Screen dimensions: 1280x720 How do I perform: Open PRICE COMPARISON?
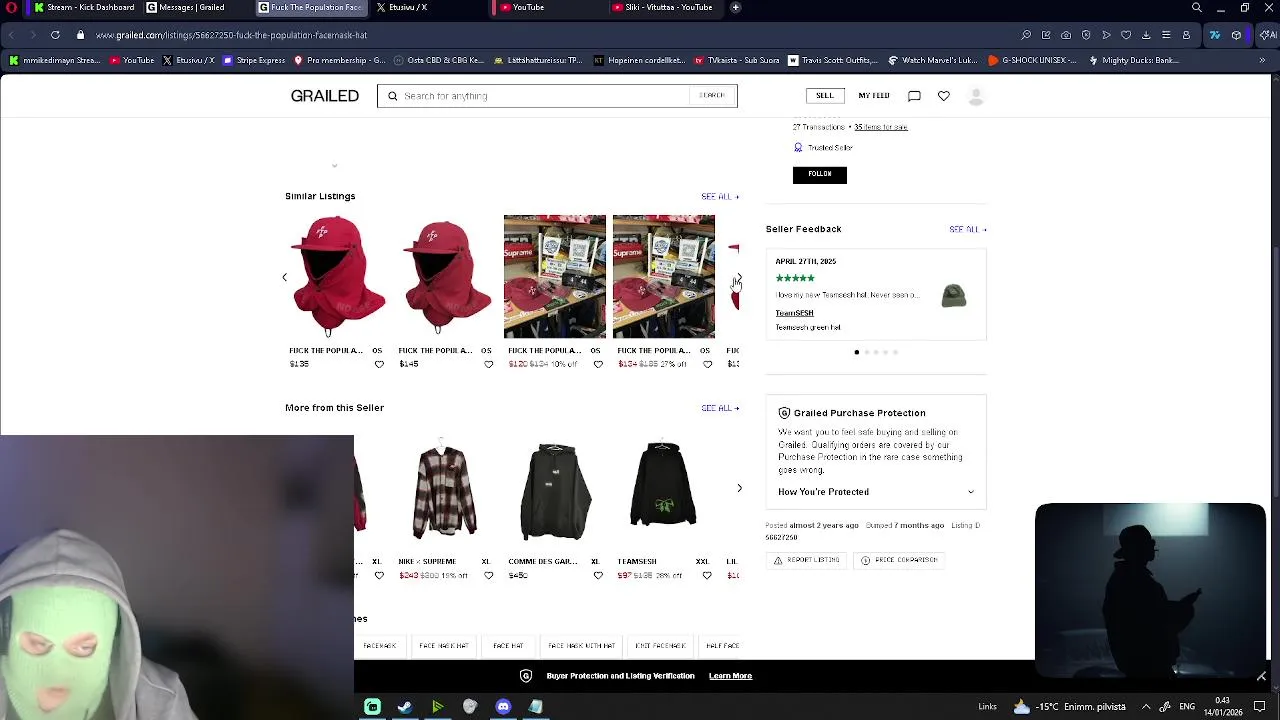pos(898,560)
